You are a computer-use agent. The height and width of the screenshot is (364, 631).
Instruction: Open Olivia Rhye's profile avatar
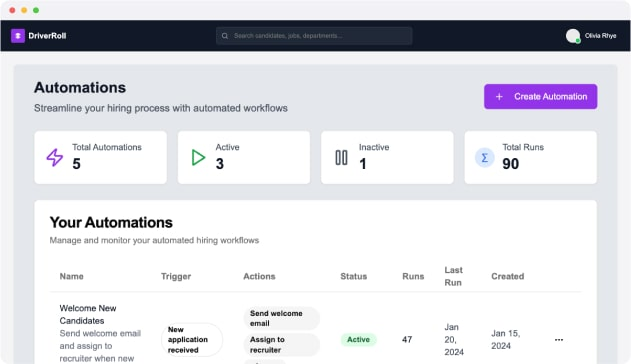click(573, 36)
